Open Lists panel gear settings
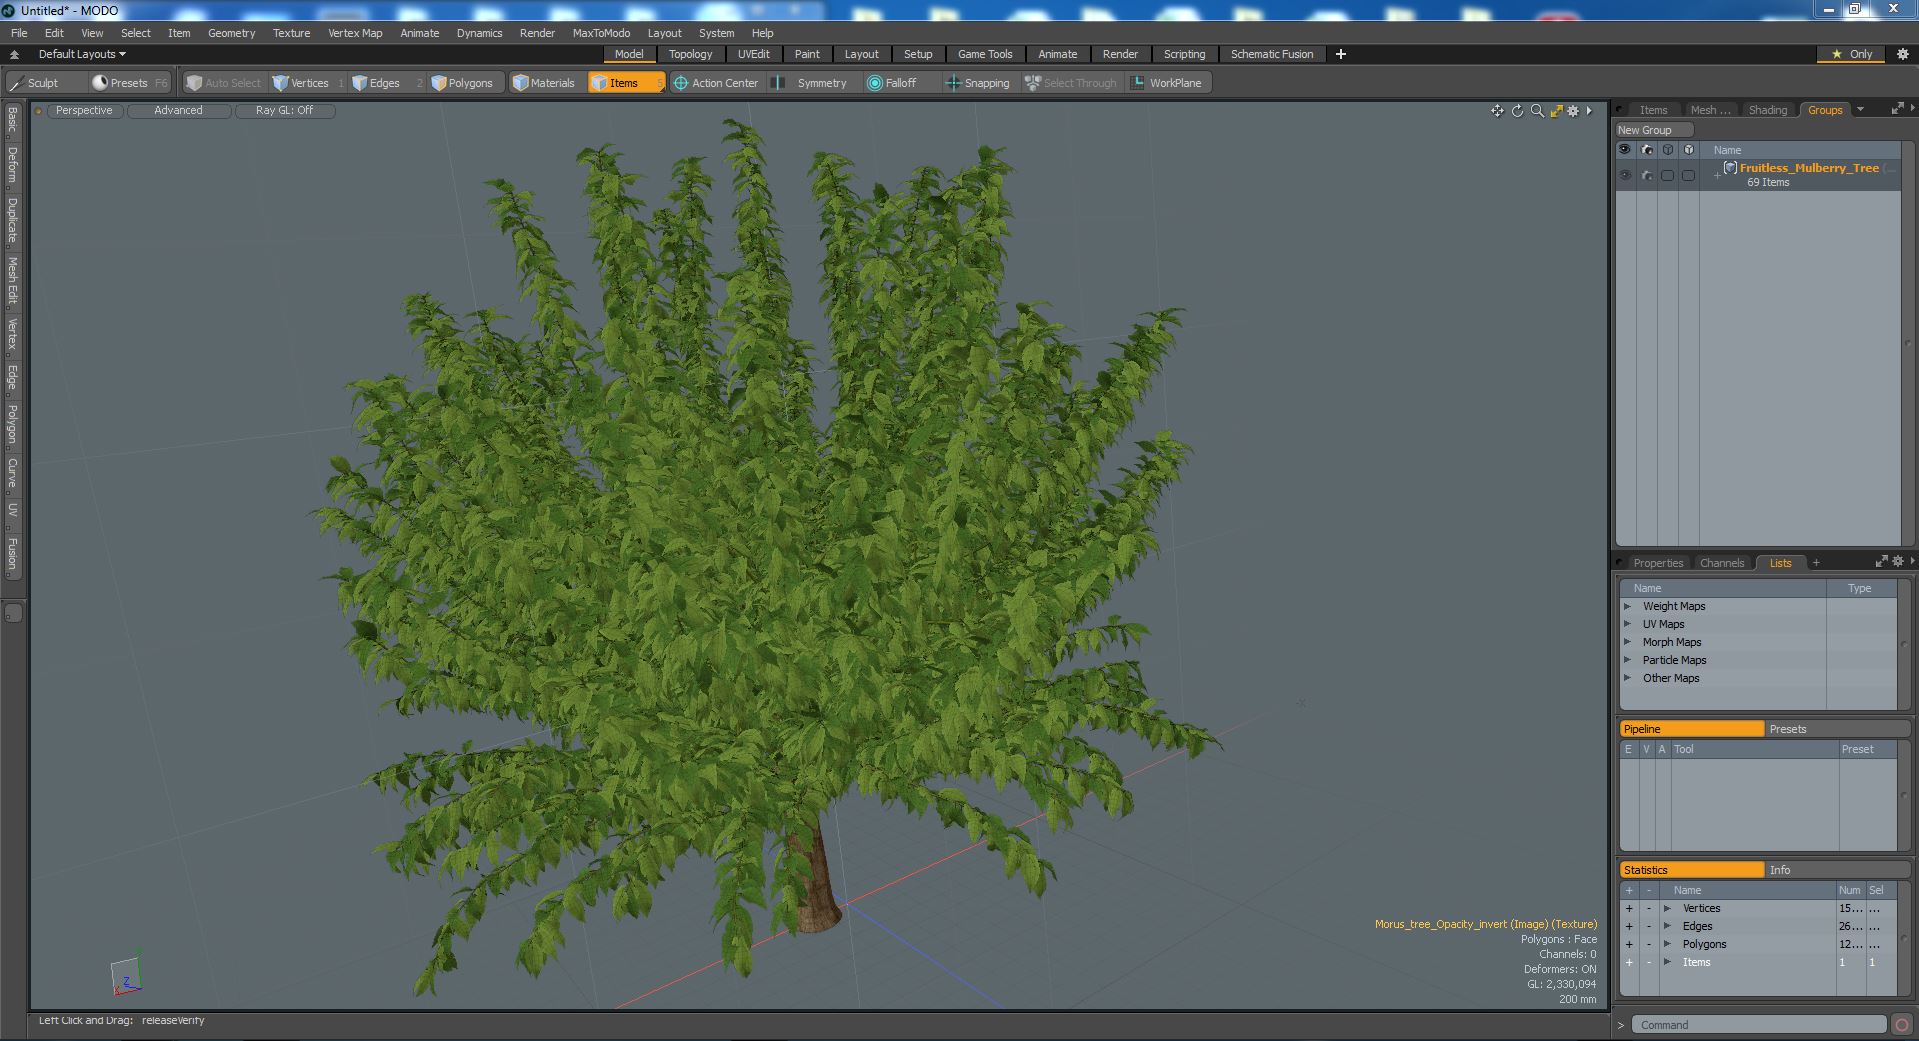 tap(1898, 562)
